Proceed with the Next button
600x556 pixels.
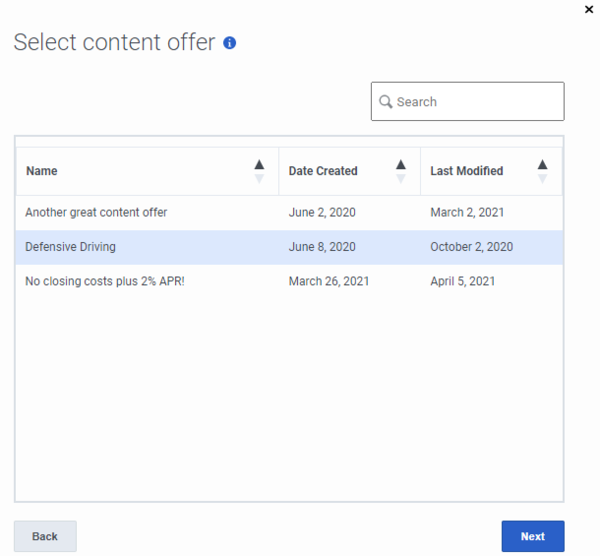[x=533, y=536]
